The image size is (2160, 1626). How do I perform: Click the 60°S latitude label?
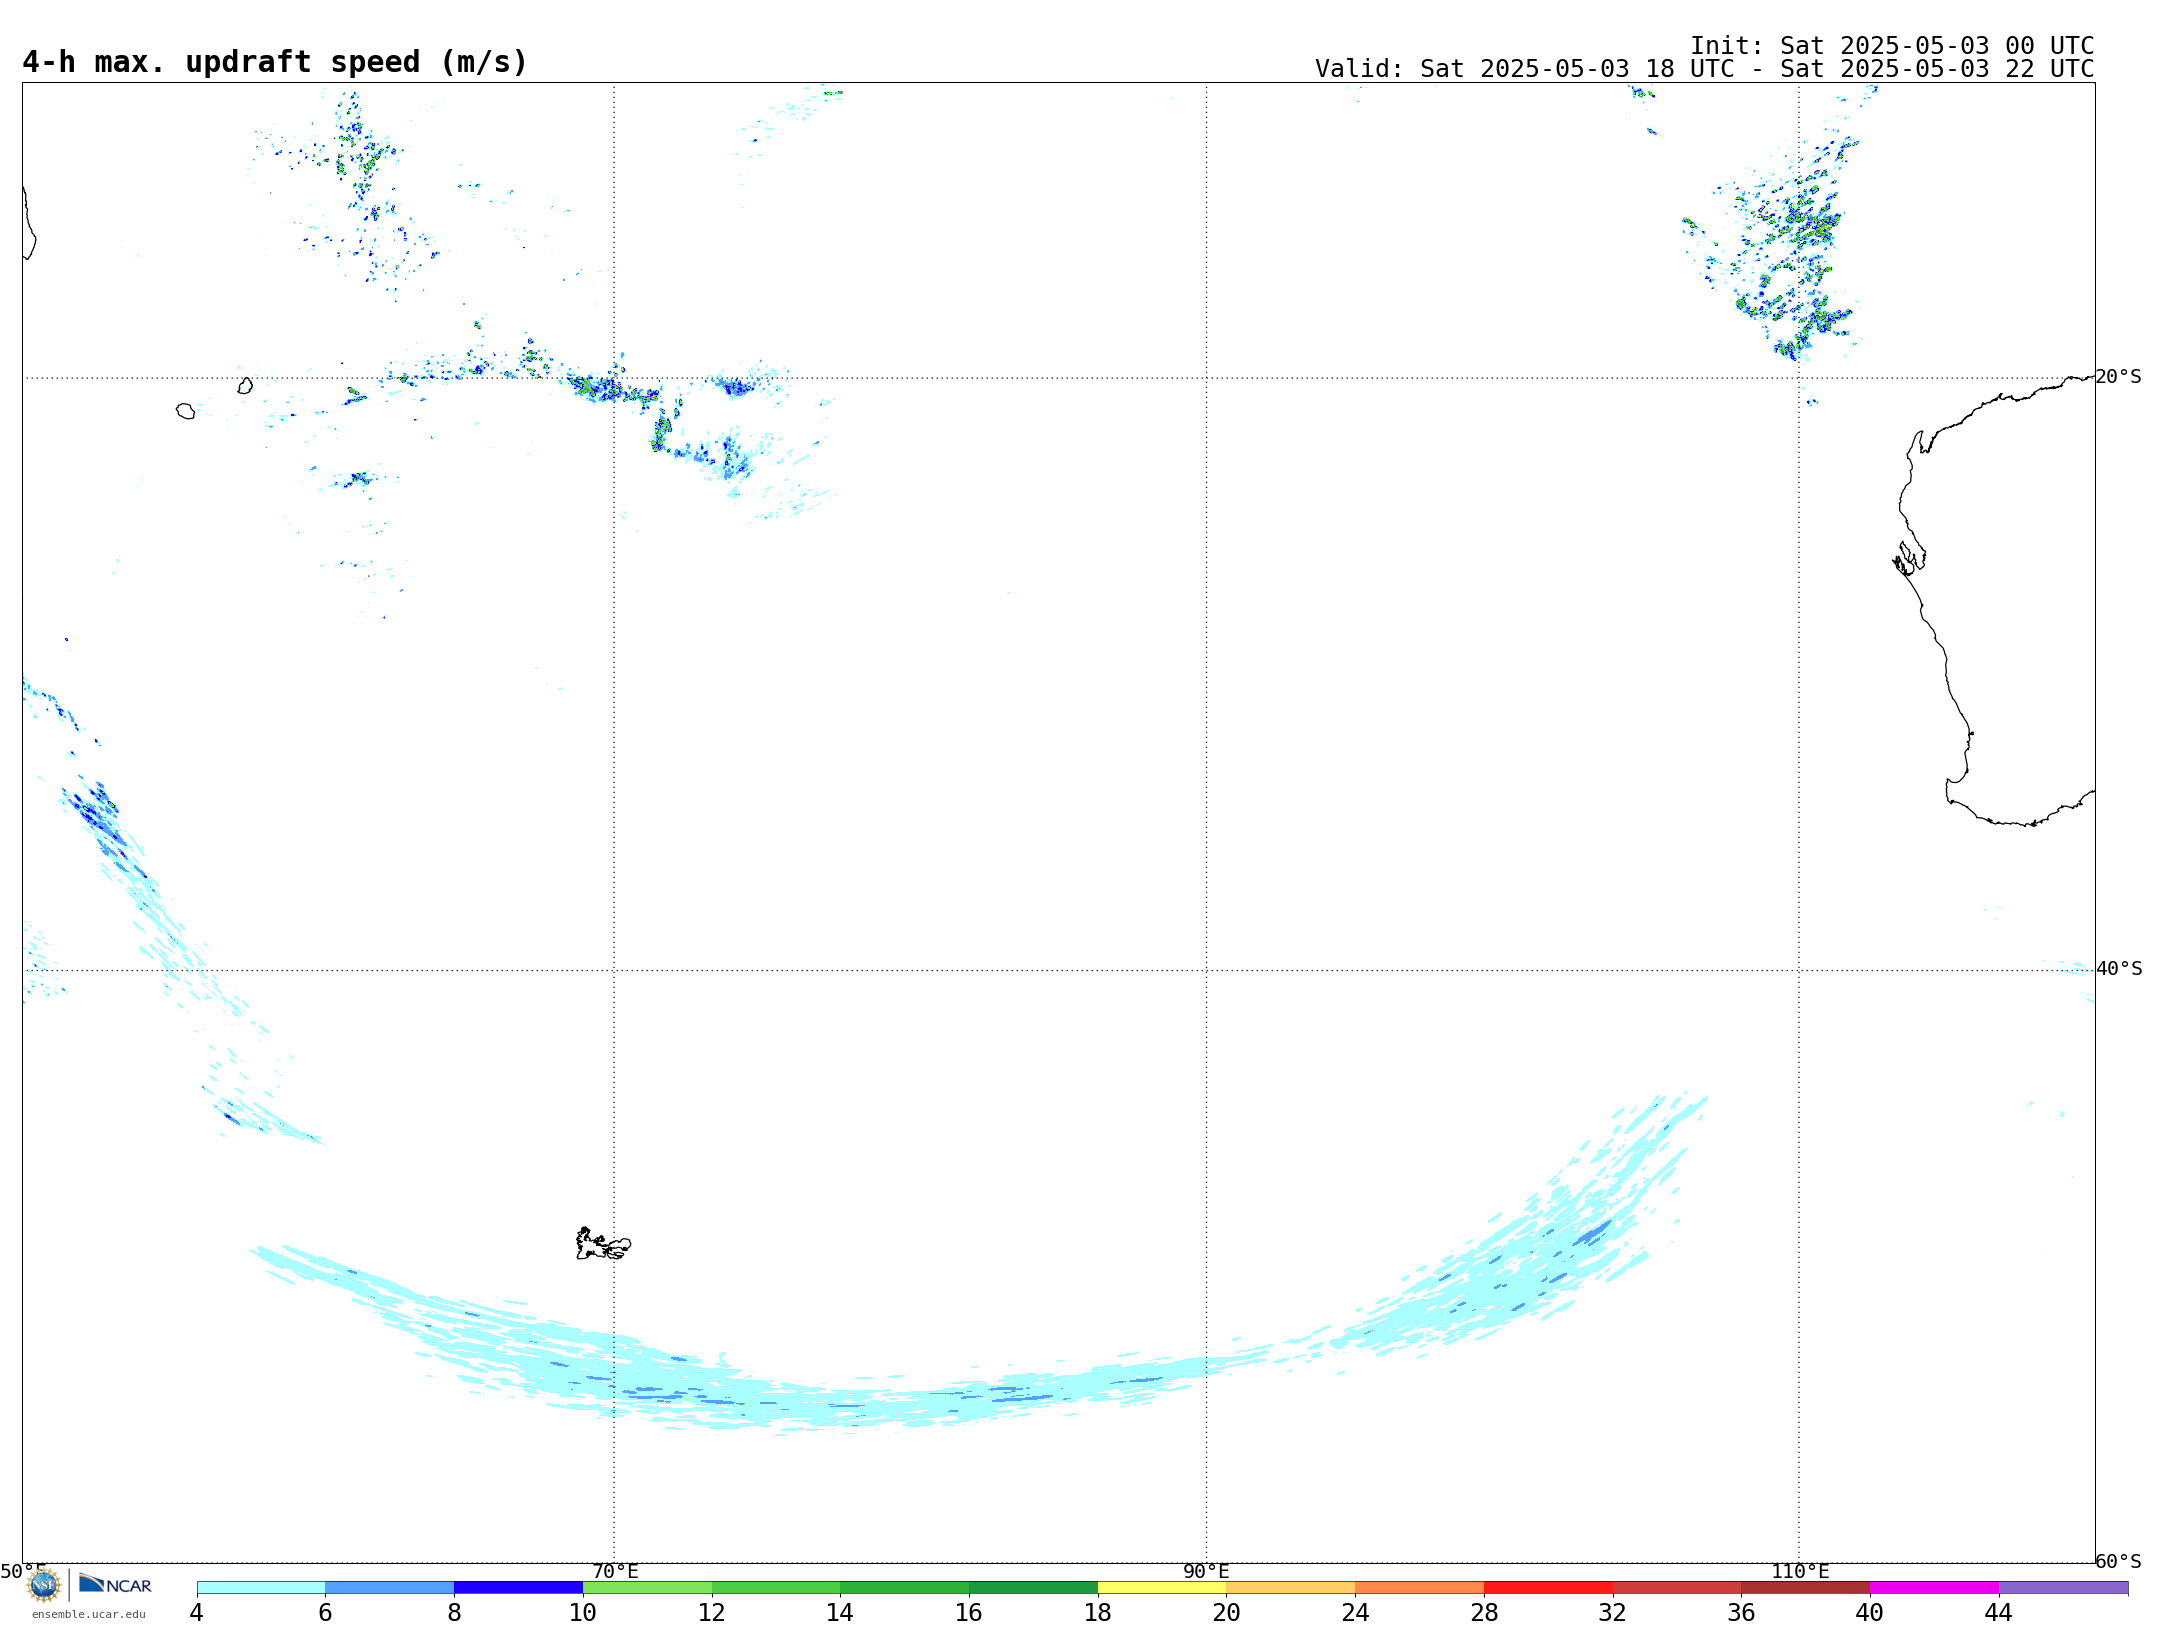click(x=2119, y=1561)
